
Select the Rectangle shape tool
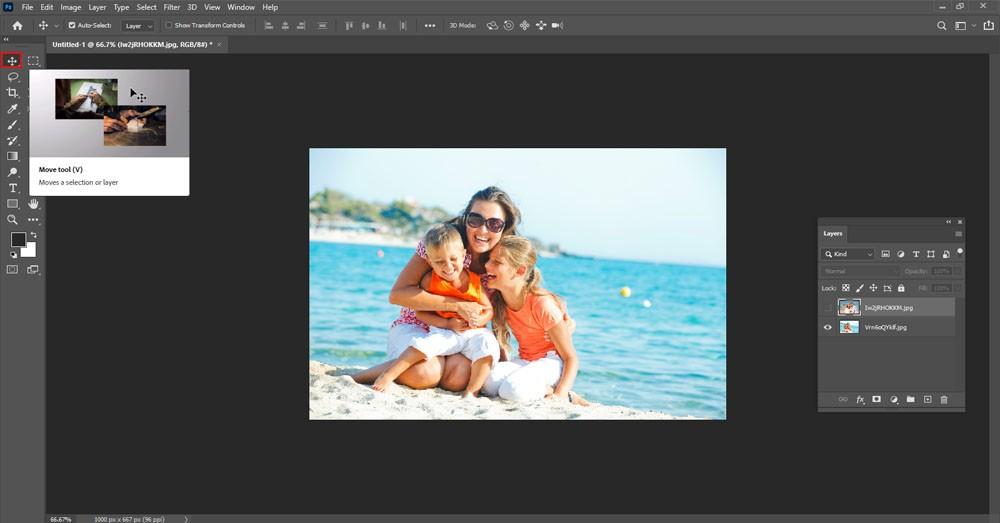(12, 204)
